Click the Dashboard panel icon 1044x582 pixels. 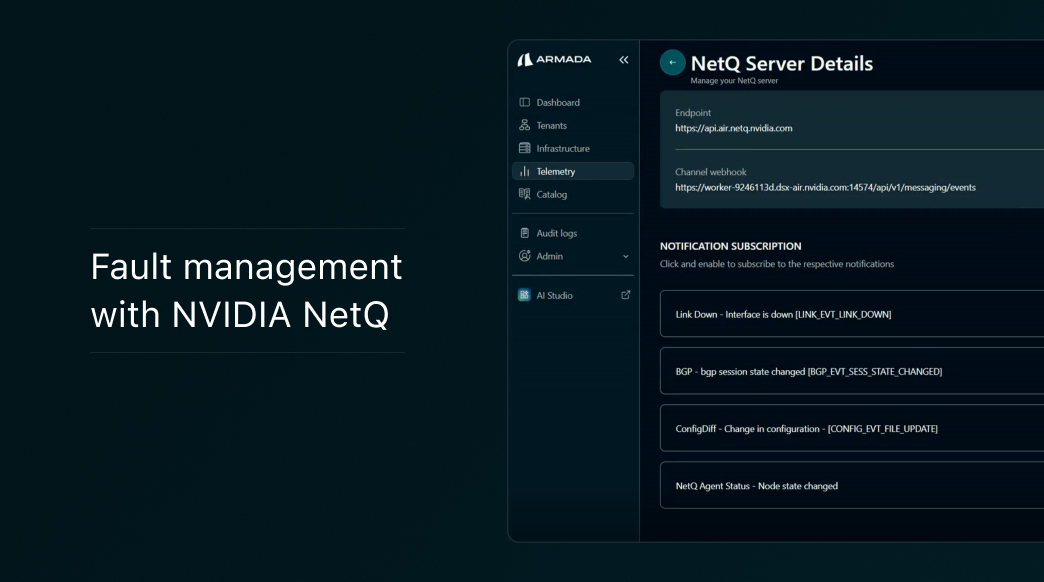coord(525,103)
